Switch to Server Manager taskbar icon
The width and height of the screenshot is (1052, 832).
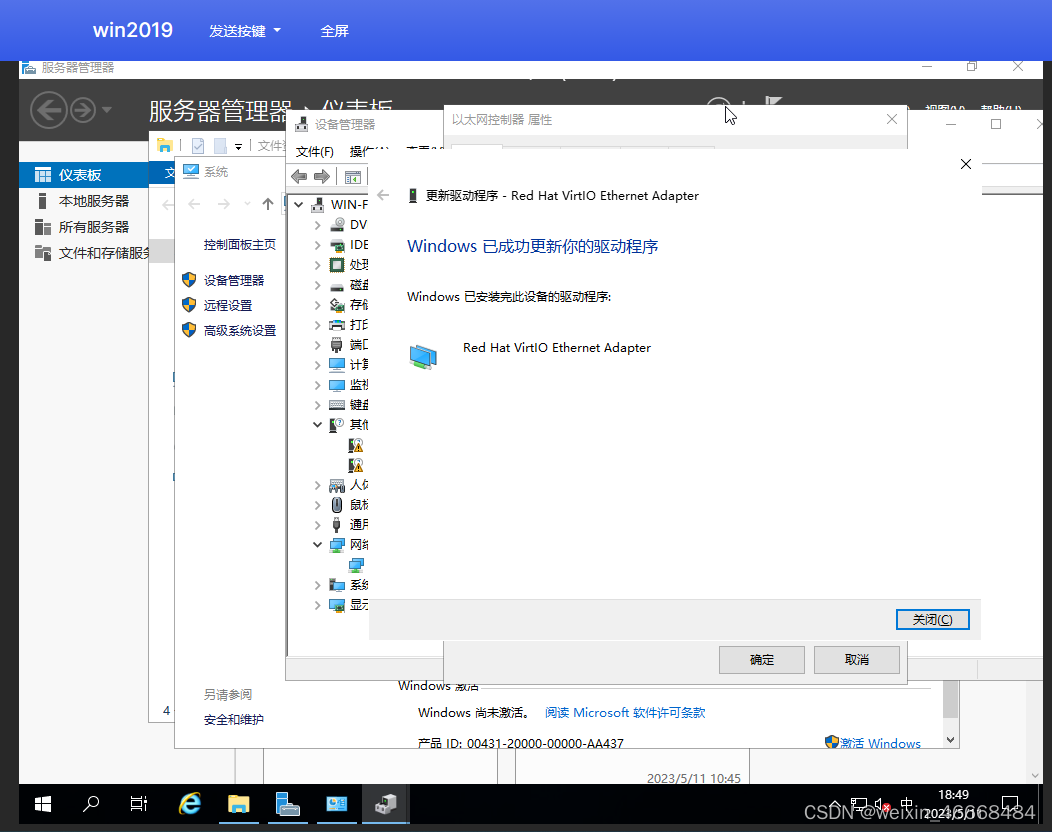pos(288,804)
